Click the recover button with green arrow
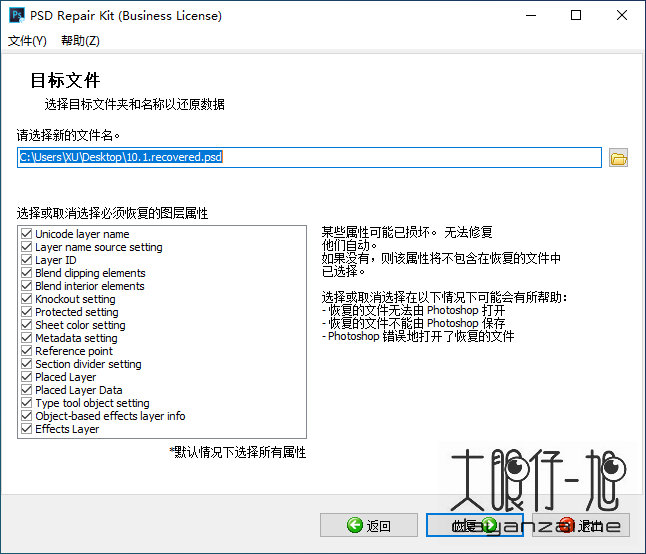The width and height of the screenshot is (646, 554). click(x=475, y=525)
